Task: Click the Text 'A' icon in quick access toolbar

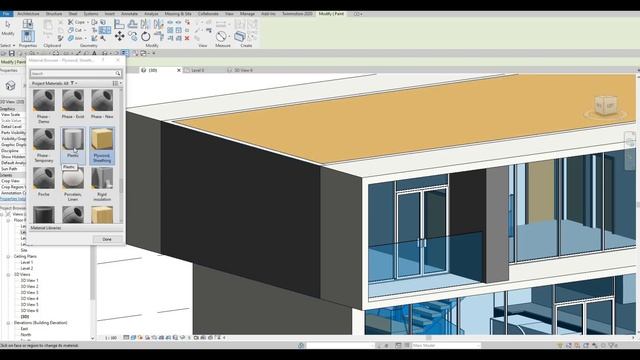Action: coord(94,53)
